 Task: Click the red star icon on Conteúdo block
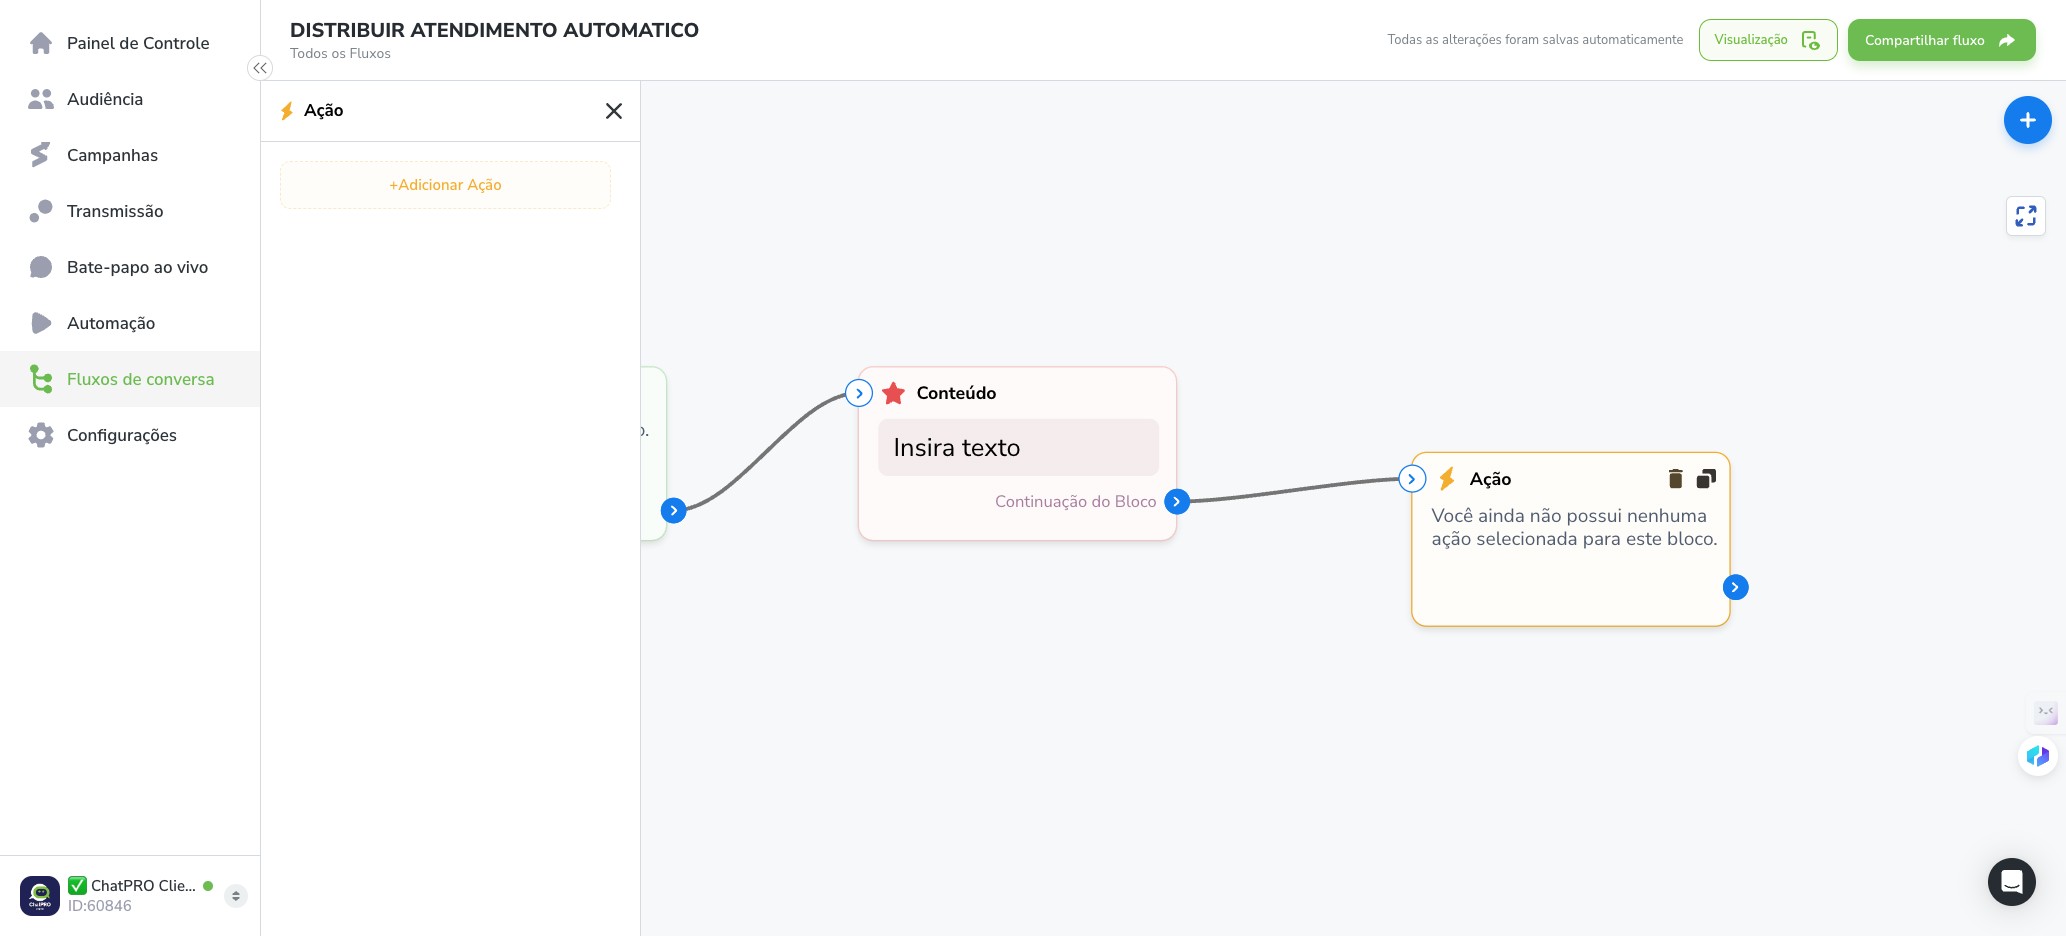(894, 393)
